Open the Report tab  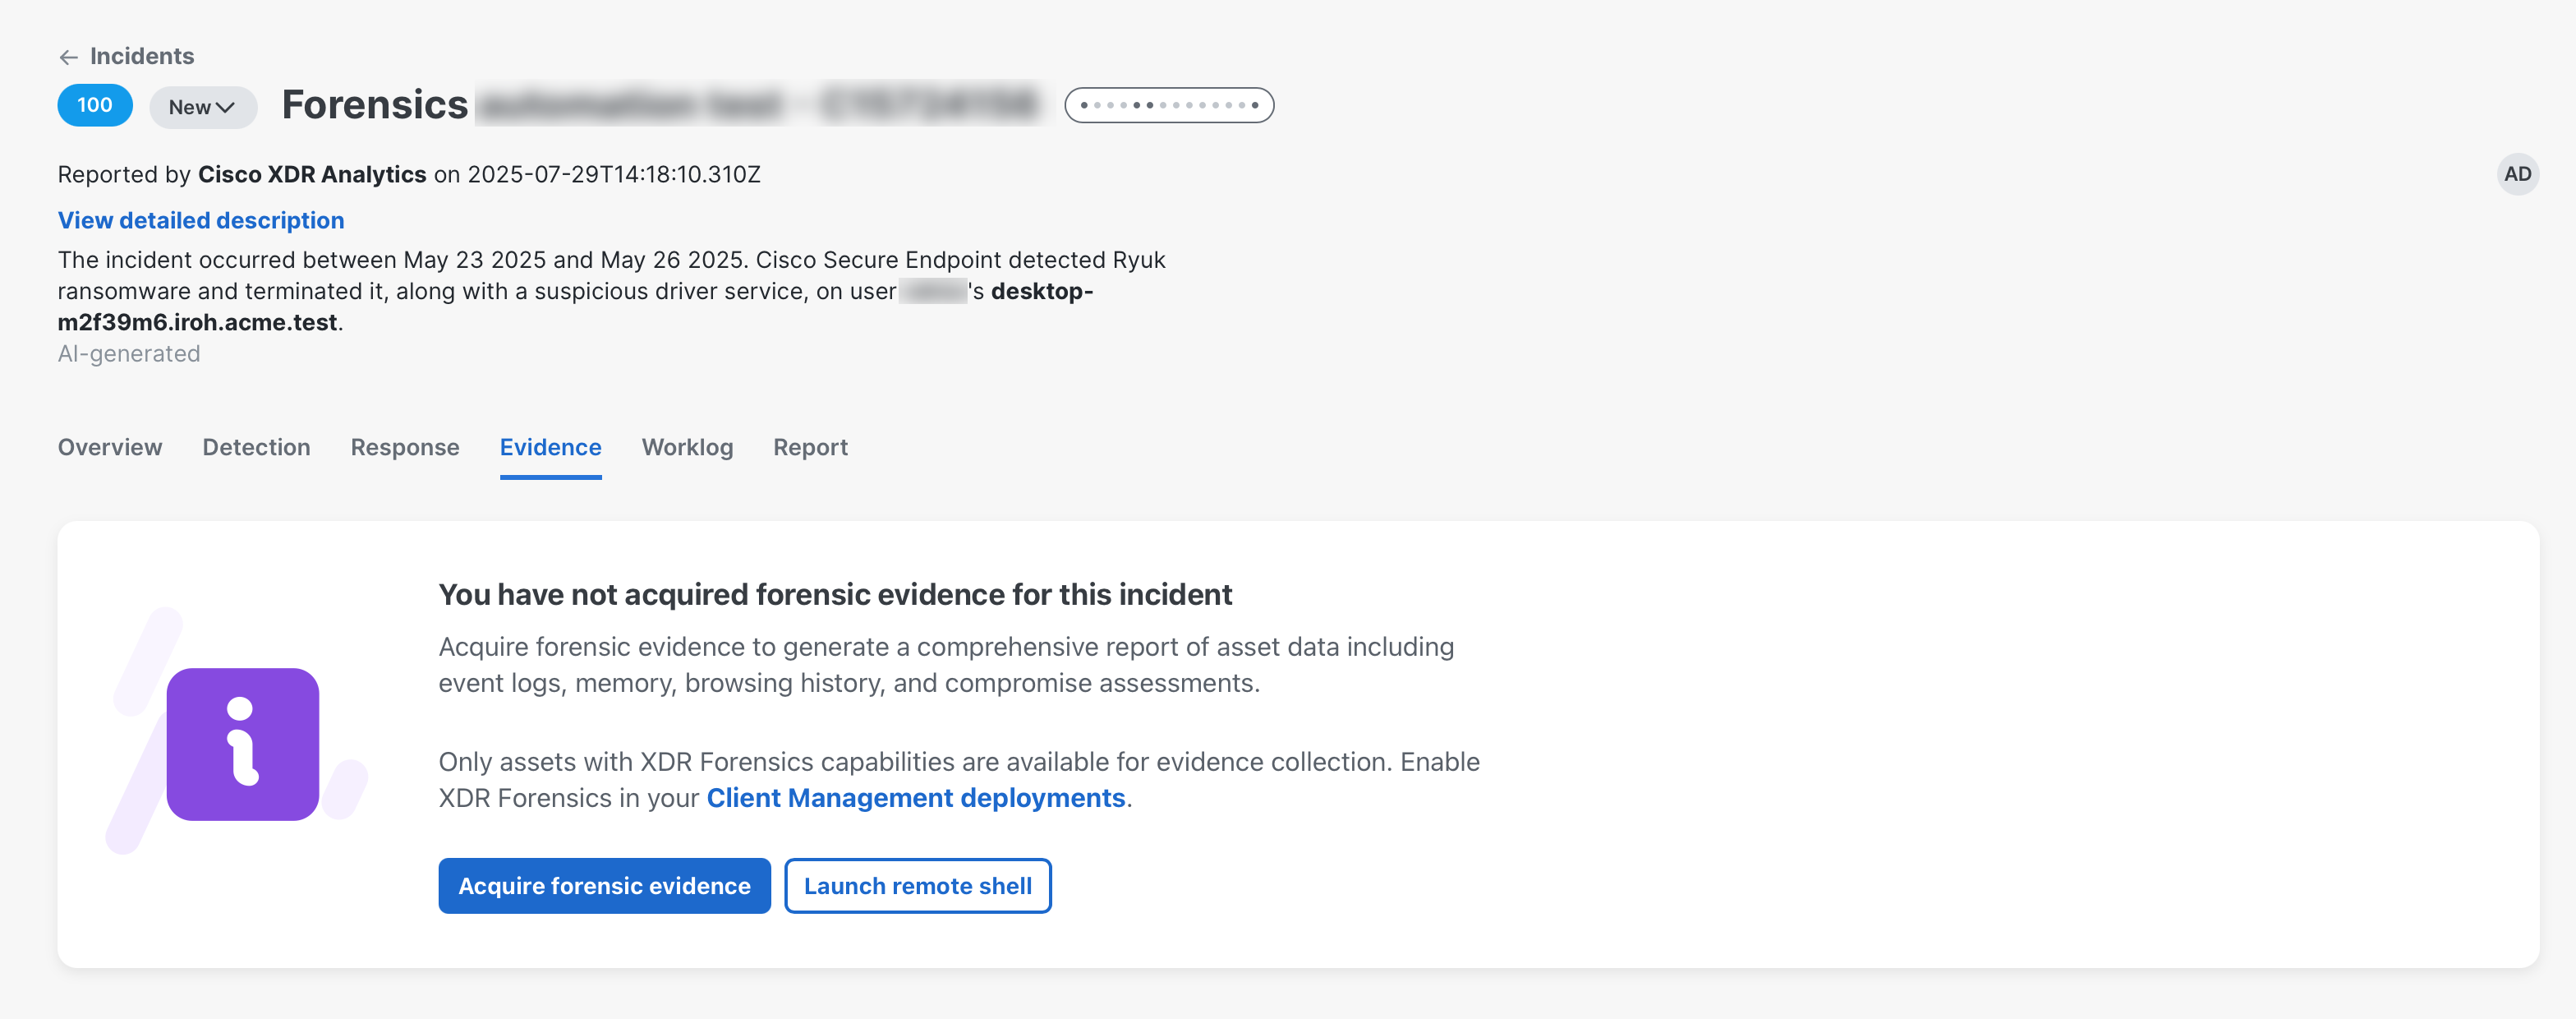coord(810,448)
